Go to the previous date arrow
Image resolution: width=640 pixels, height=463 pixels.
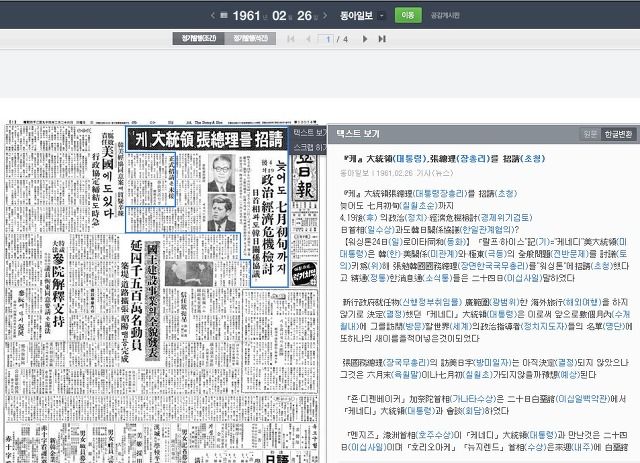[x=212, y=16]
